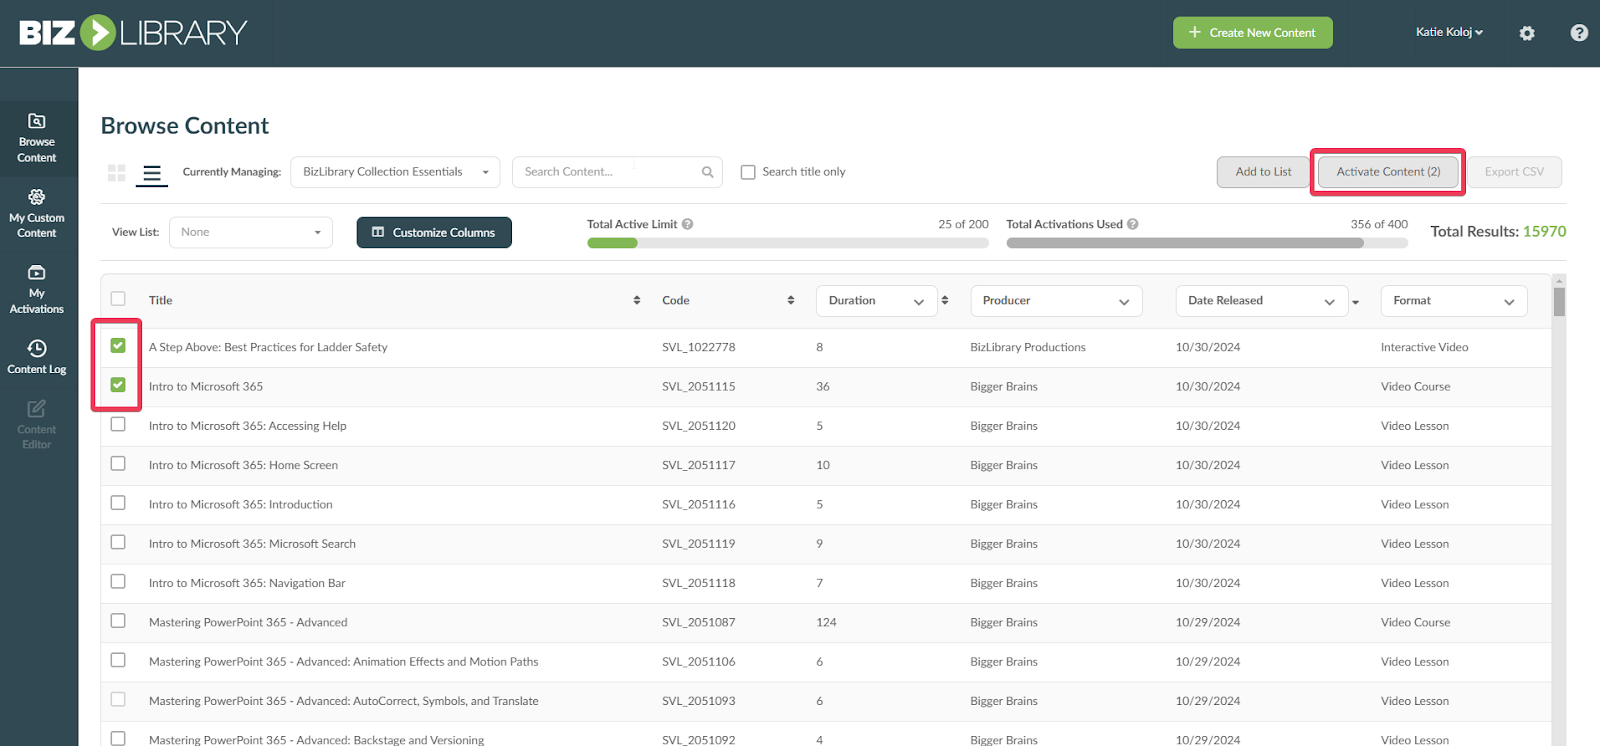Go to Content Log in sidebar
Viewport: 1600px width, 746px height.
point(37,356)
